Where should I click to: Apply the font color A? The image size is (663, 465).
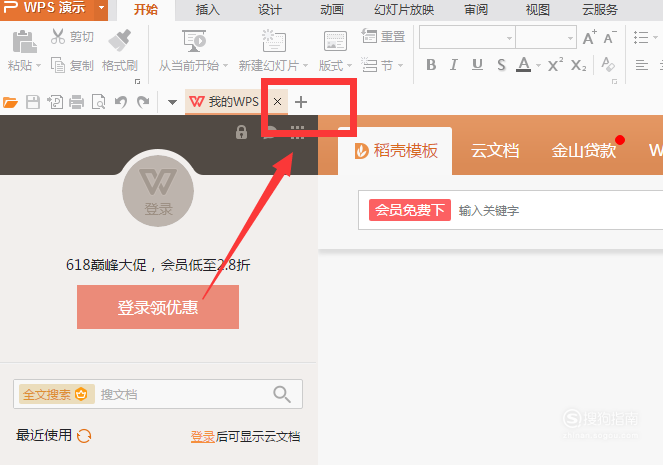(523, 65)
